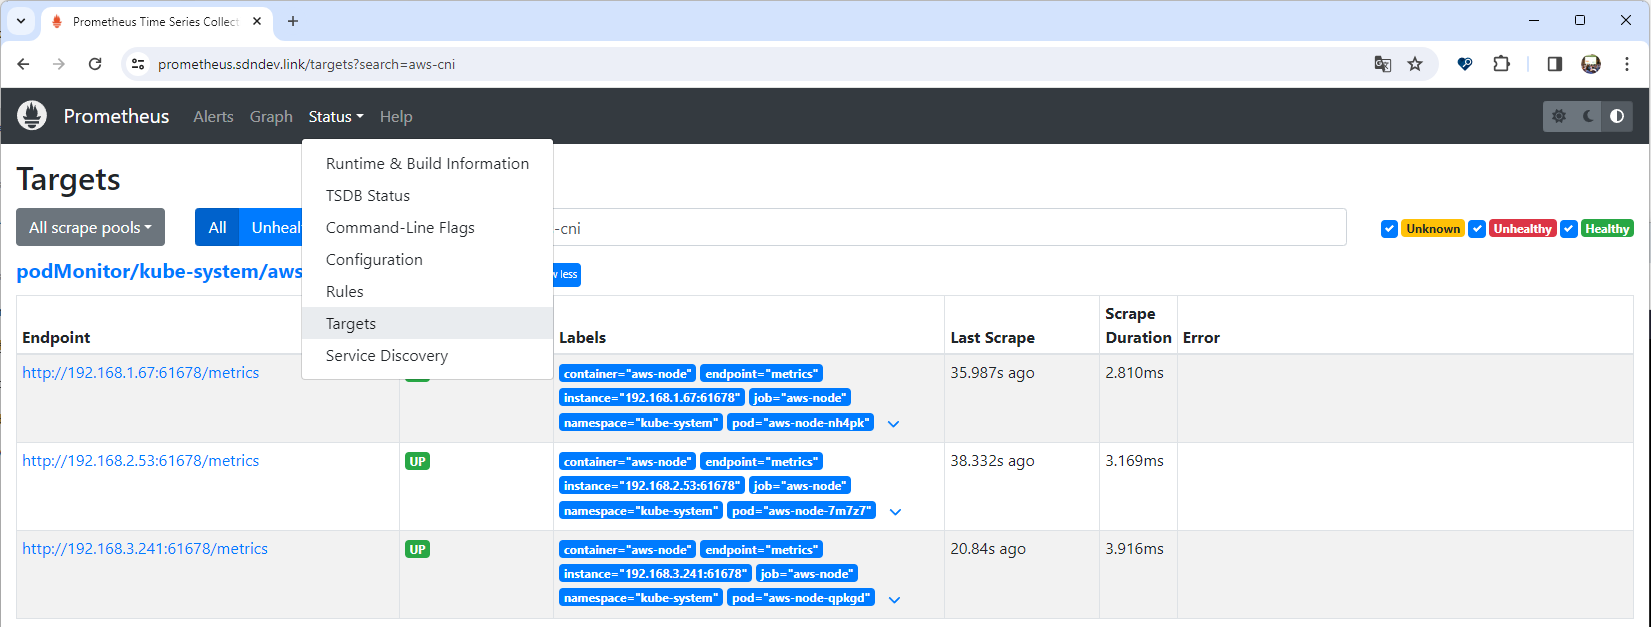Image resolution: width=1651 pixels, height=627 pixels.
Task: Click the translate page icon
Action: click(x=1383, y=64)
